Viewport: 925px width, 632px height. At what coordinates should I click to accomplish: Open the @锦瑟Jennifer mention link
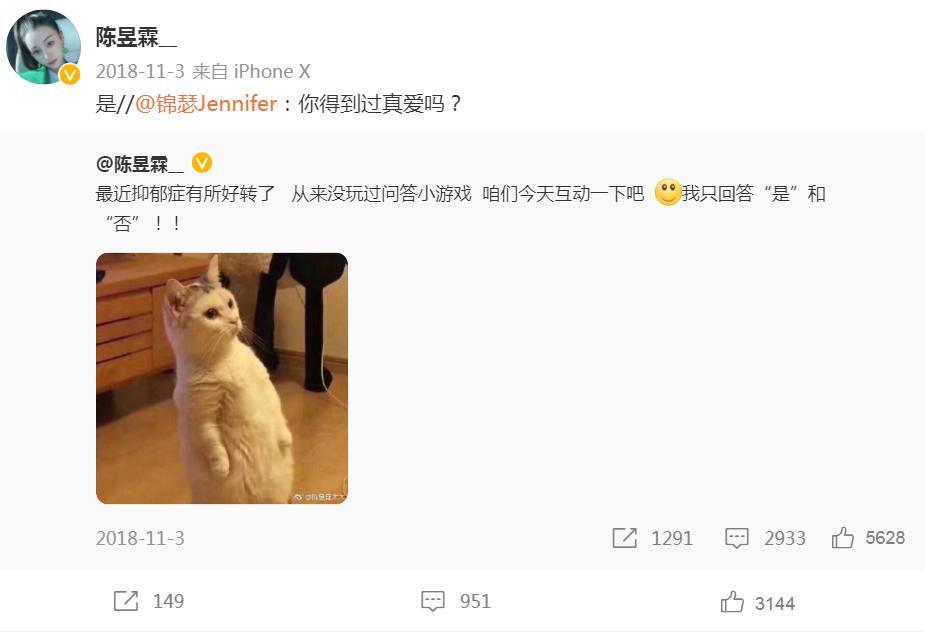coord(206,104)
